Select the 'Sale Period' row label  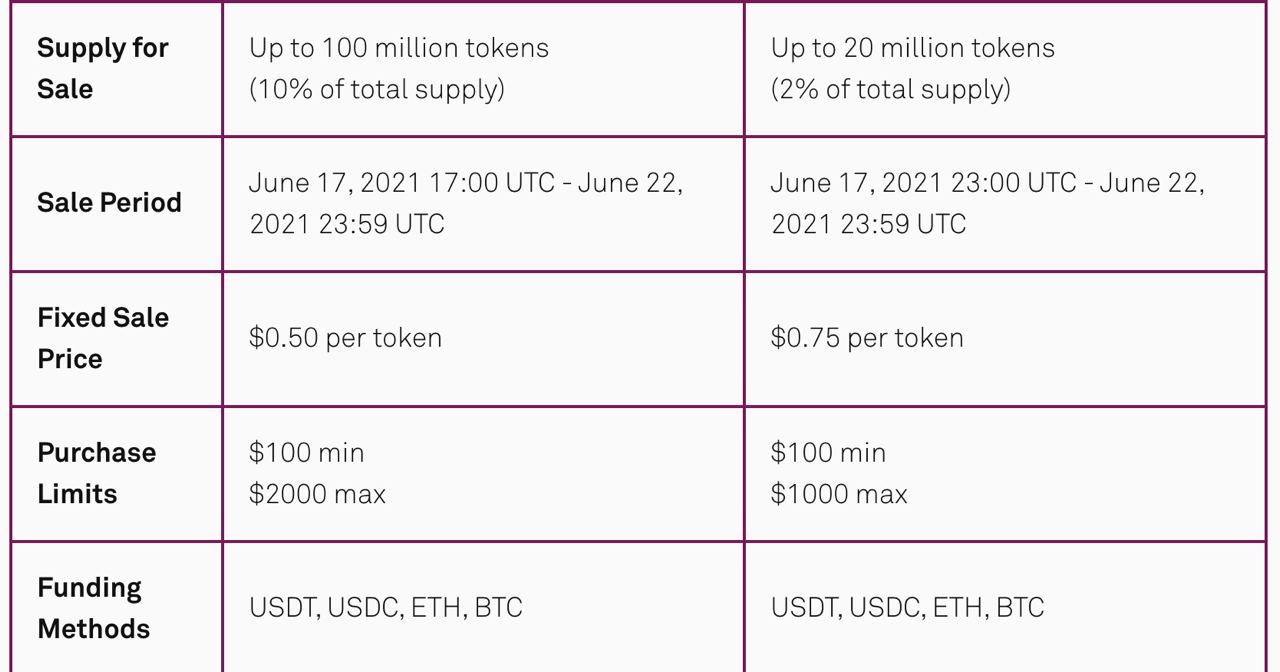pyautogui.click(x=110, y=203)
